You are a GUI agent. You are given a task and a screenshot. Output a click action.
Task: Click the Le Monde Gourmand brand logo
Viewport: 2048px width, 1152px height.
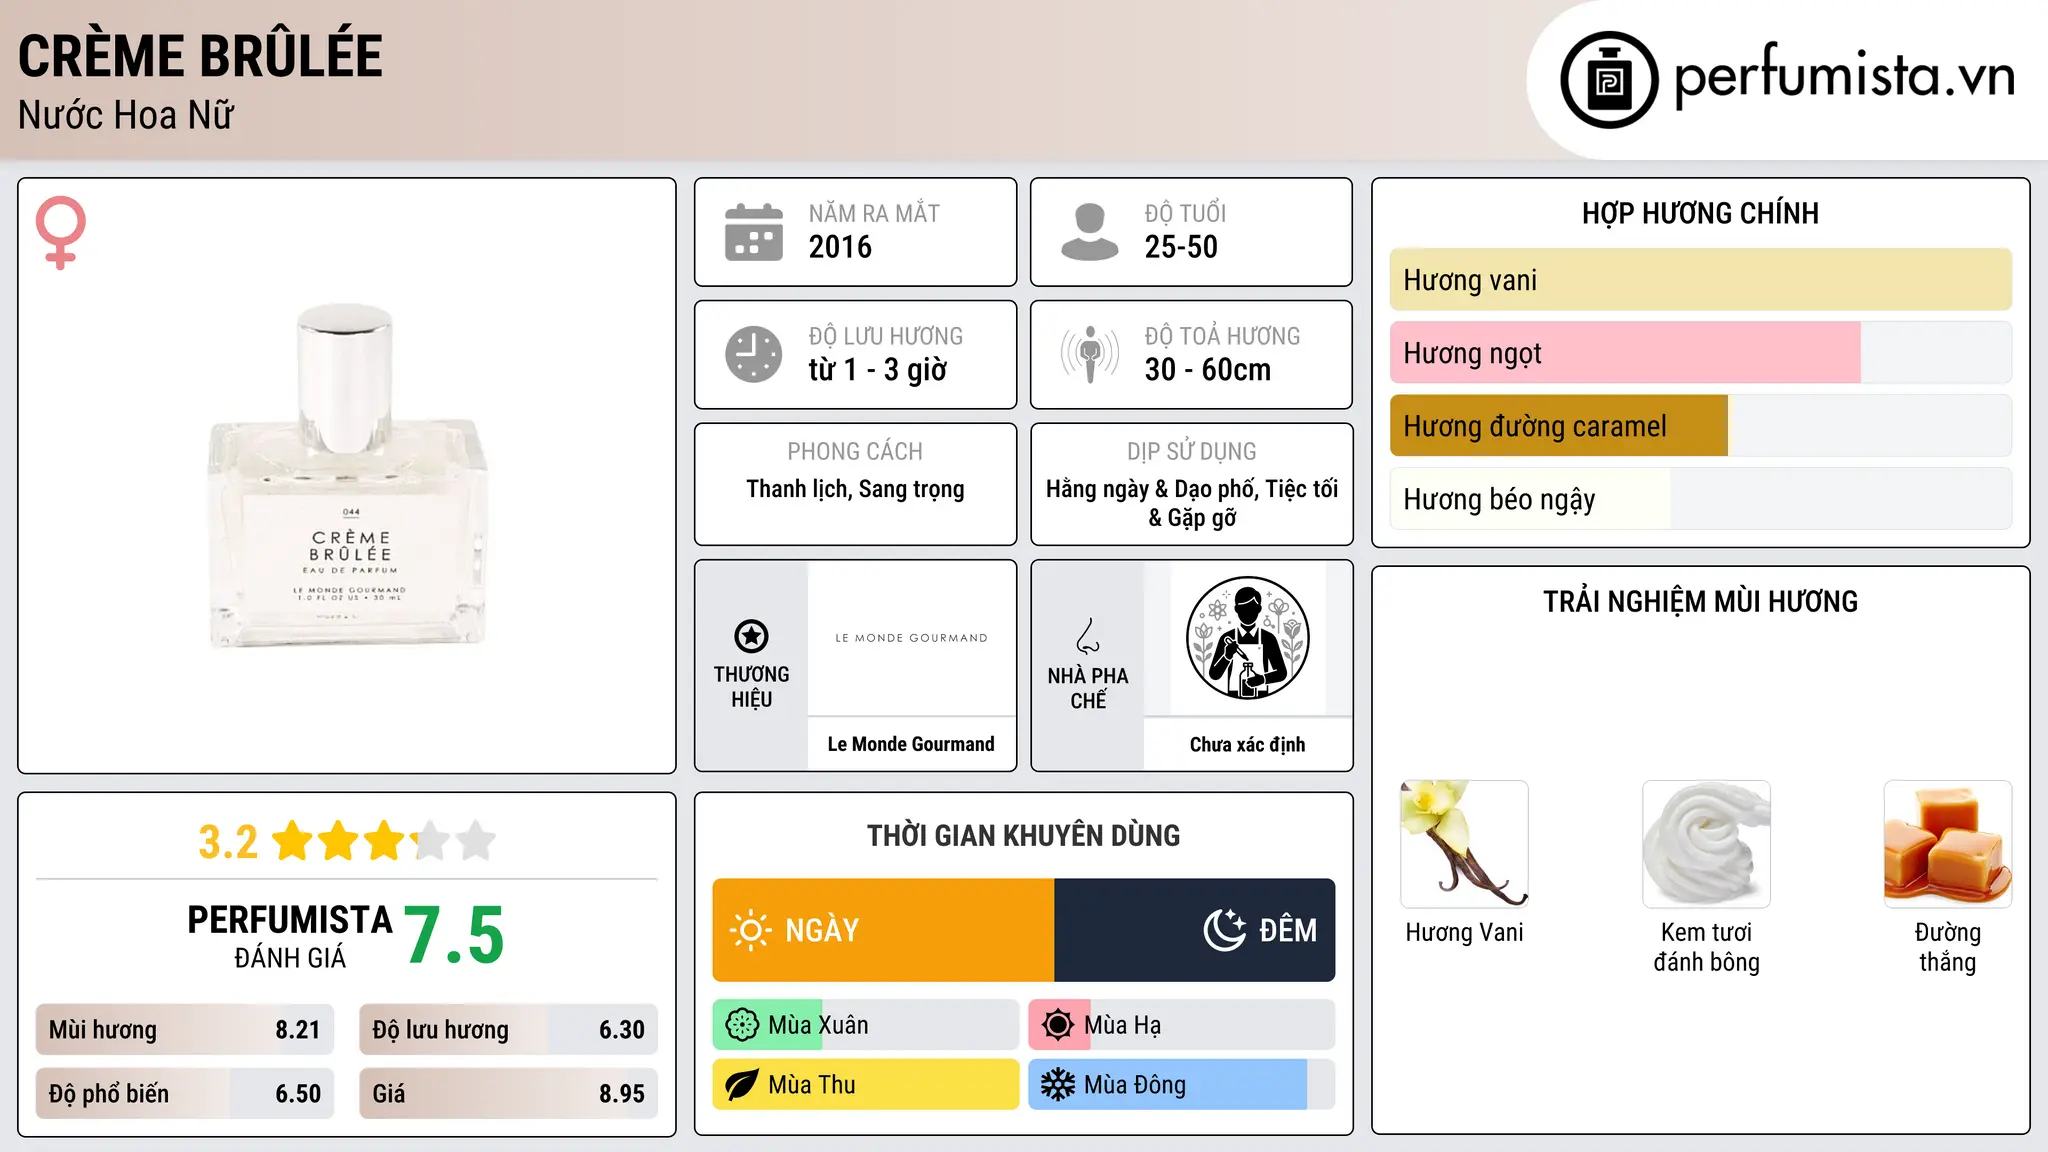point(911,638)
